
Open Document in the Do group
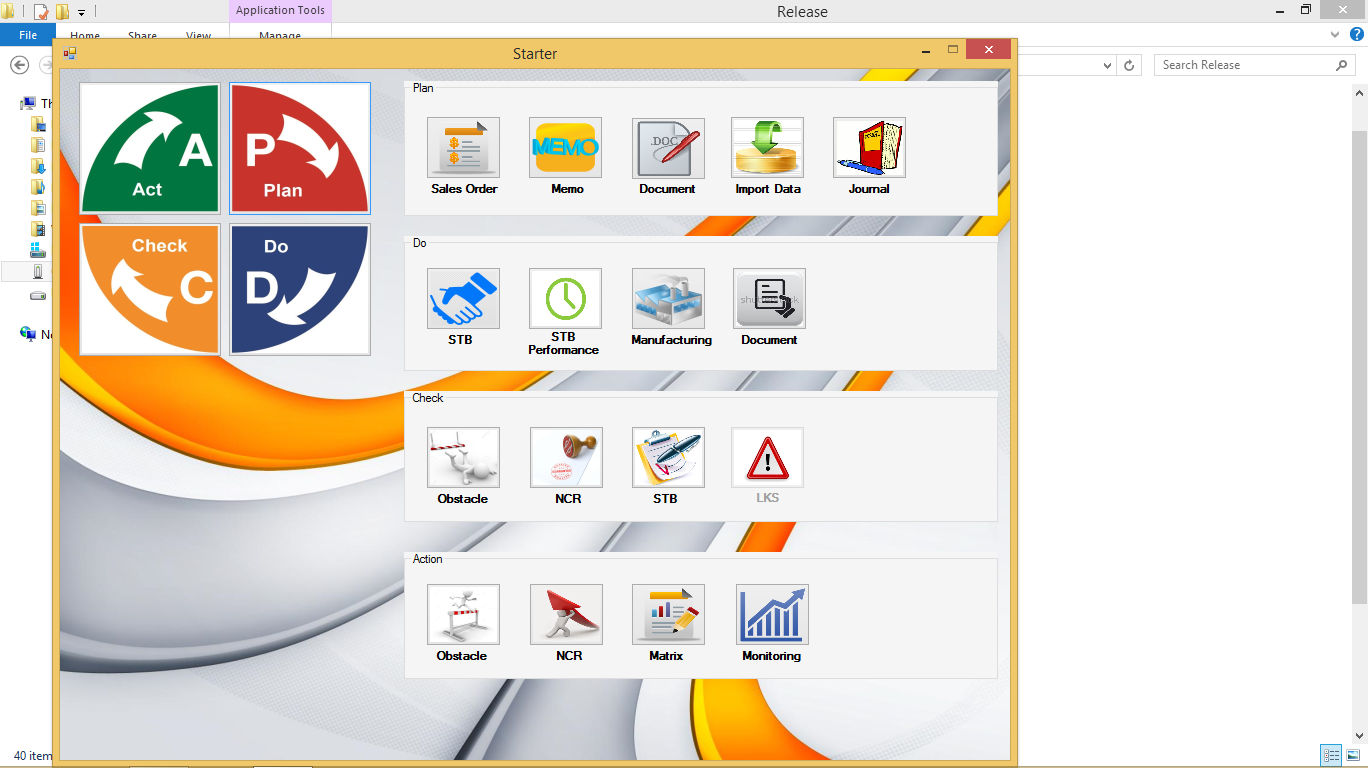coord(769,298)
